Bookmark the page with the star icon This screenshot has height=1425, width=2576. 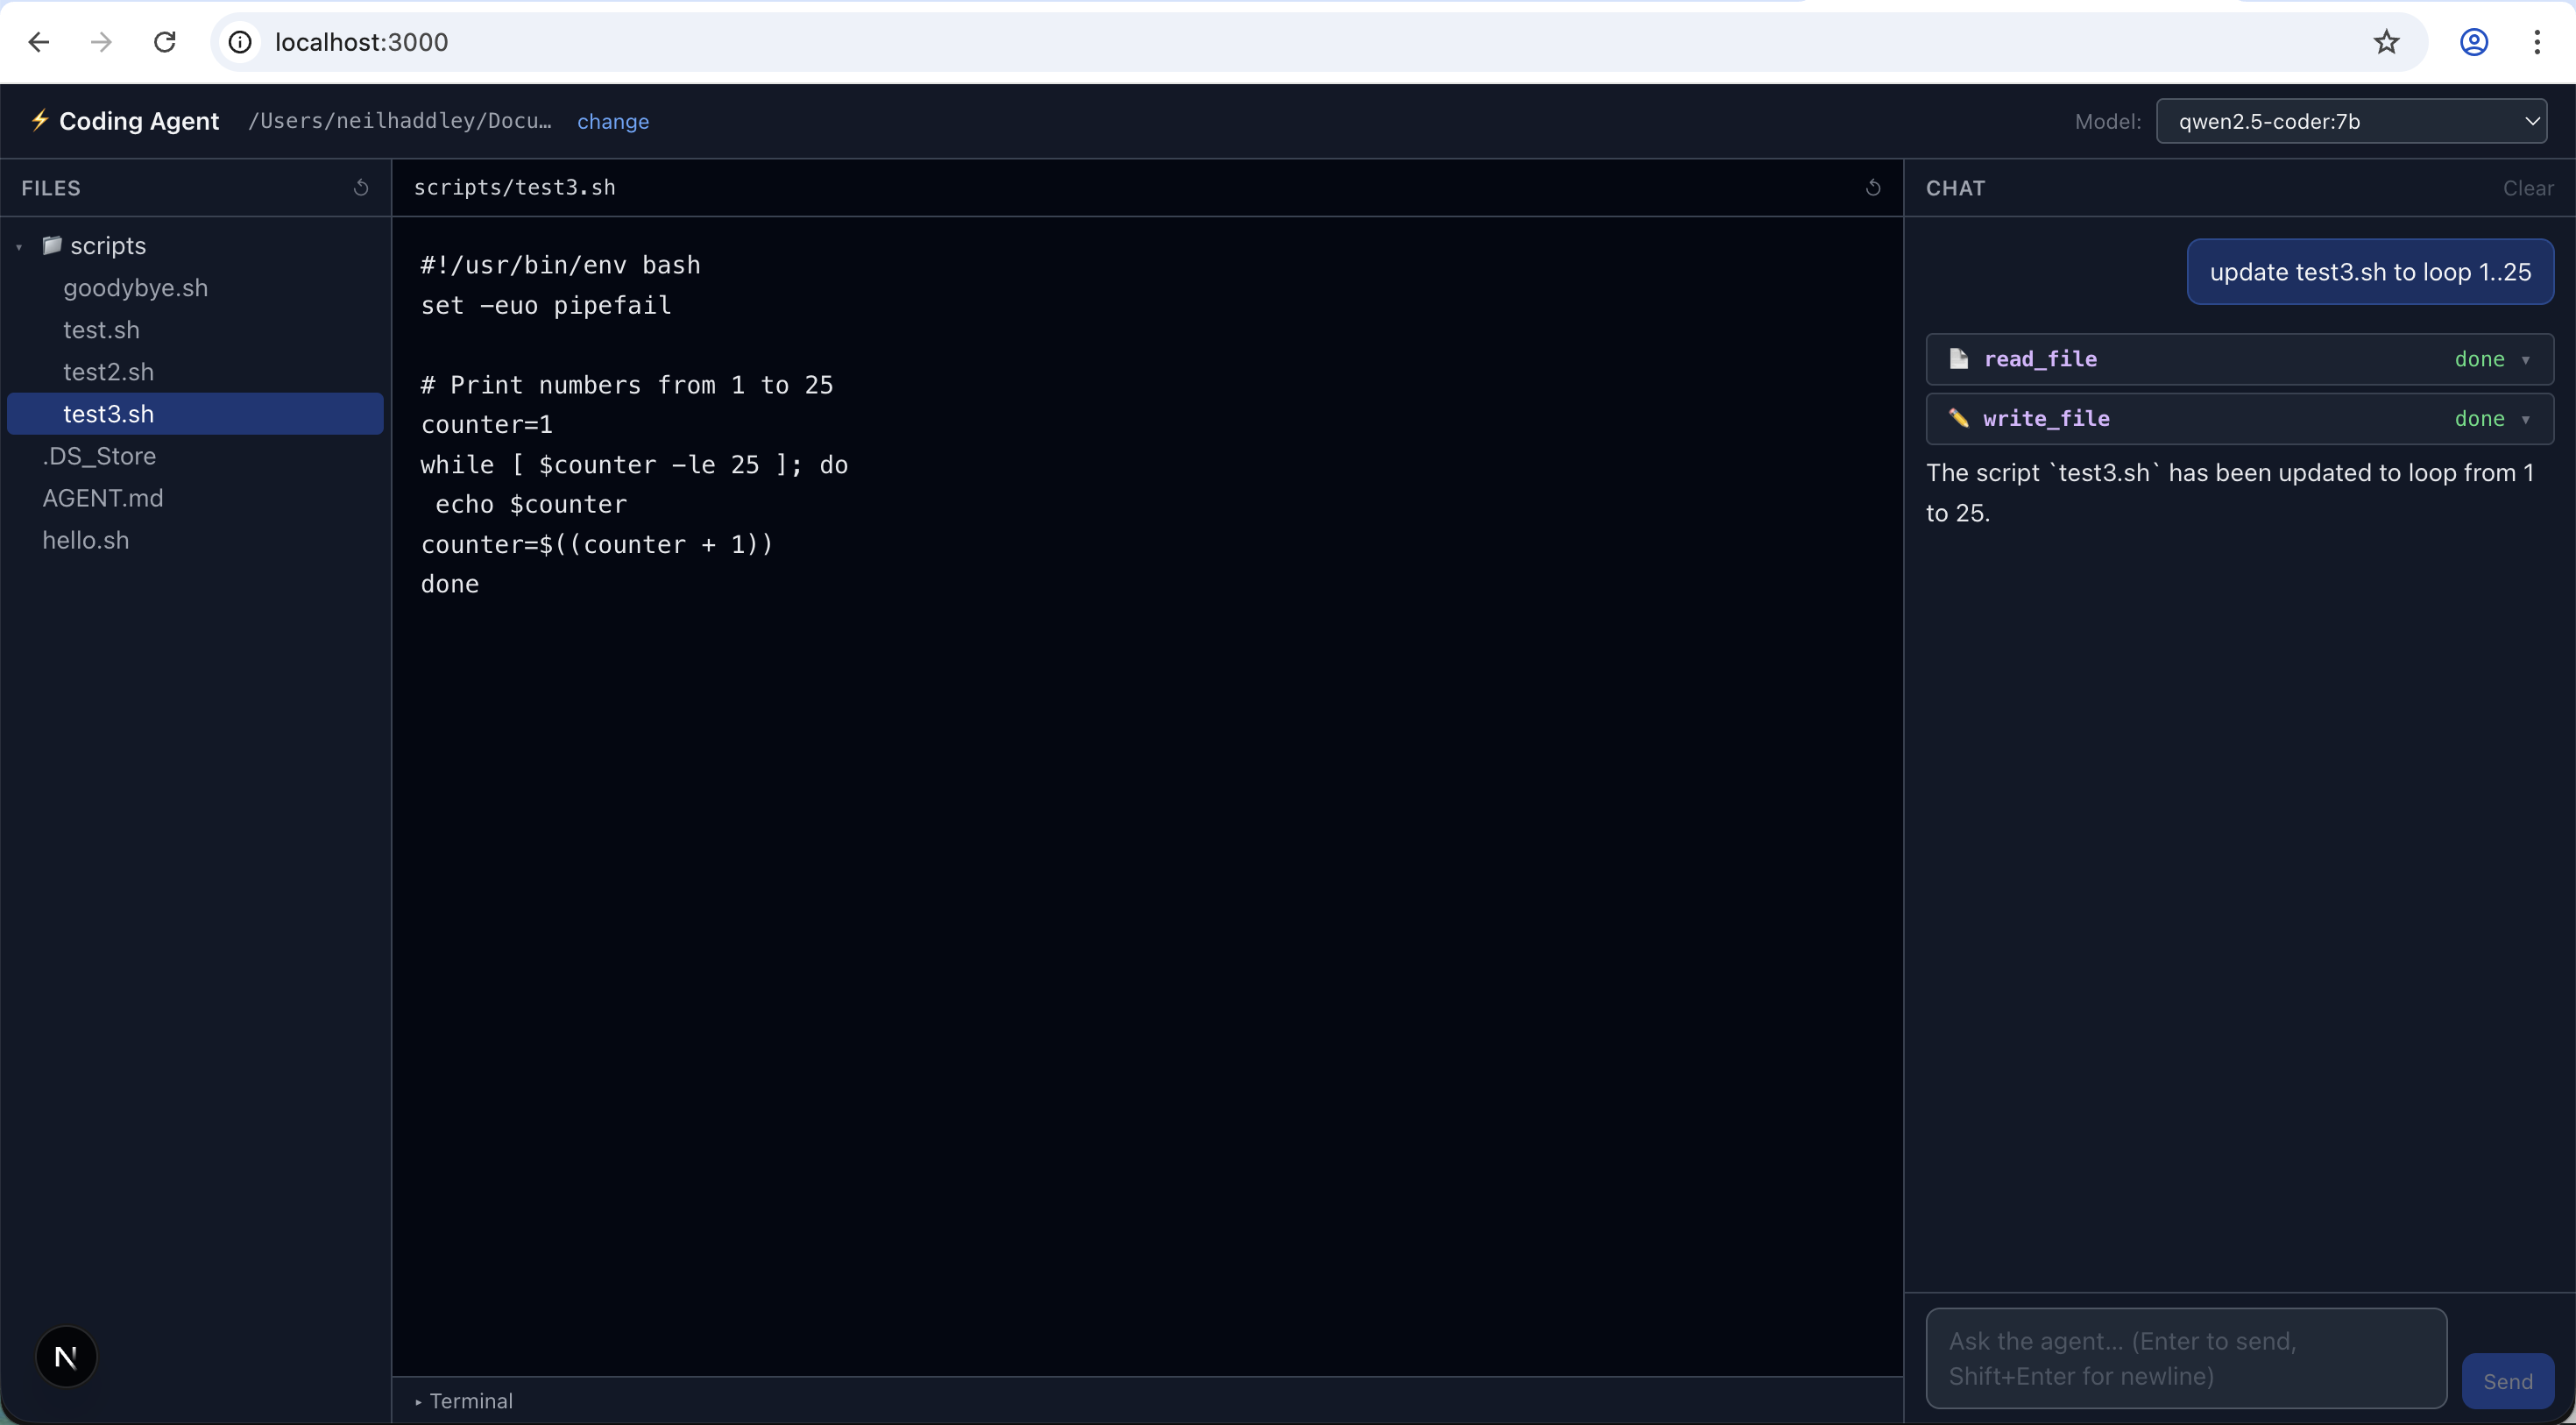[2386, 42]
